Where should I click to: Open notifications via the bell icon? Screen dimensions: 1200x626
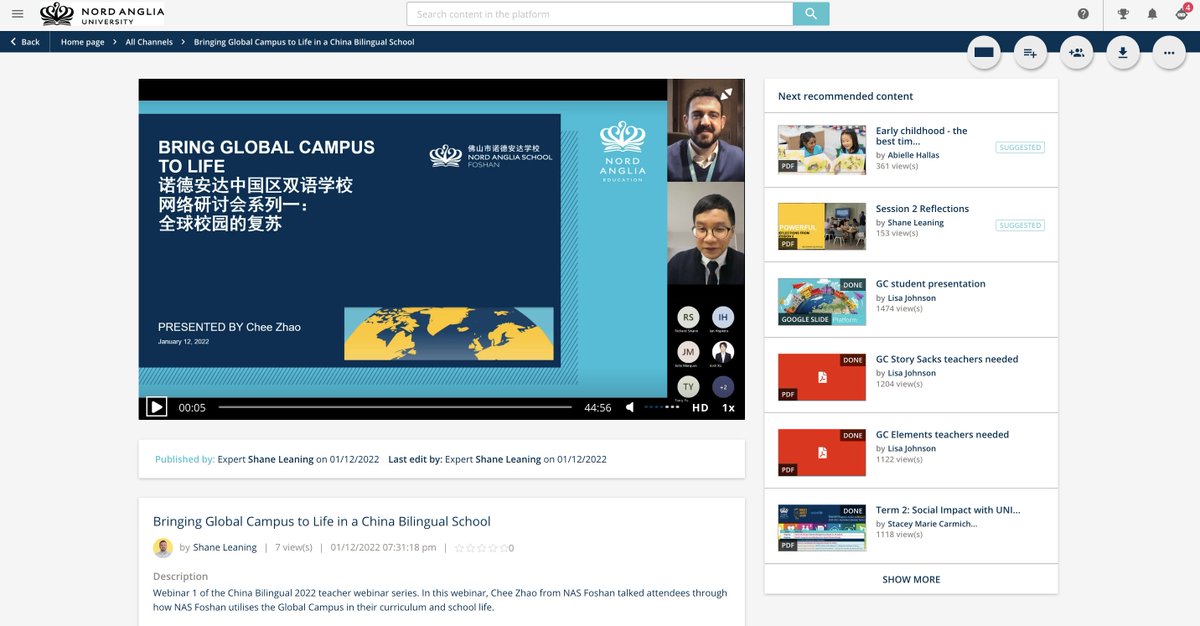click(x=1153, y=13)
